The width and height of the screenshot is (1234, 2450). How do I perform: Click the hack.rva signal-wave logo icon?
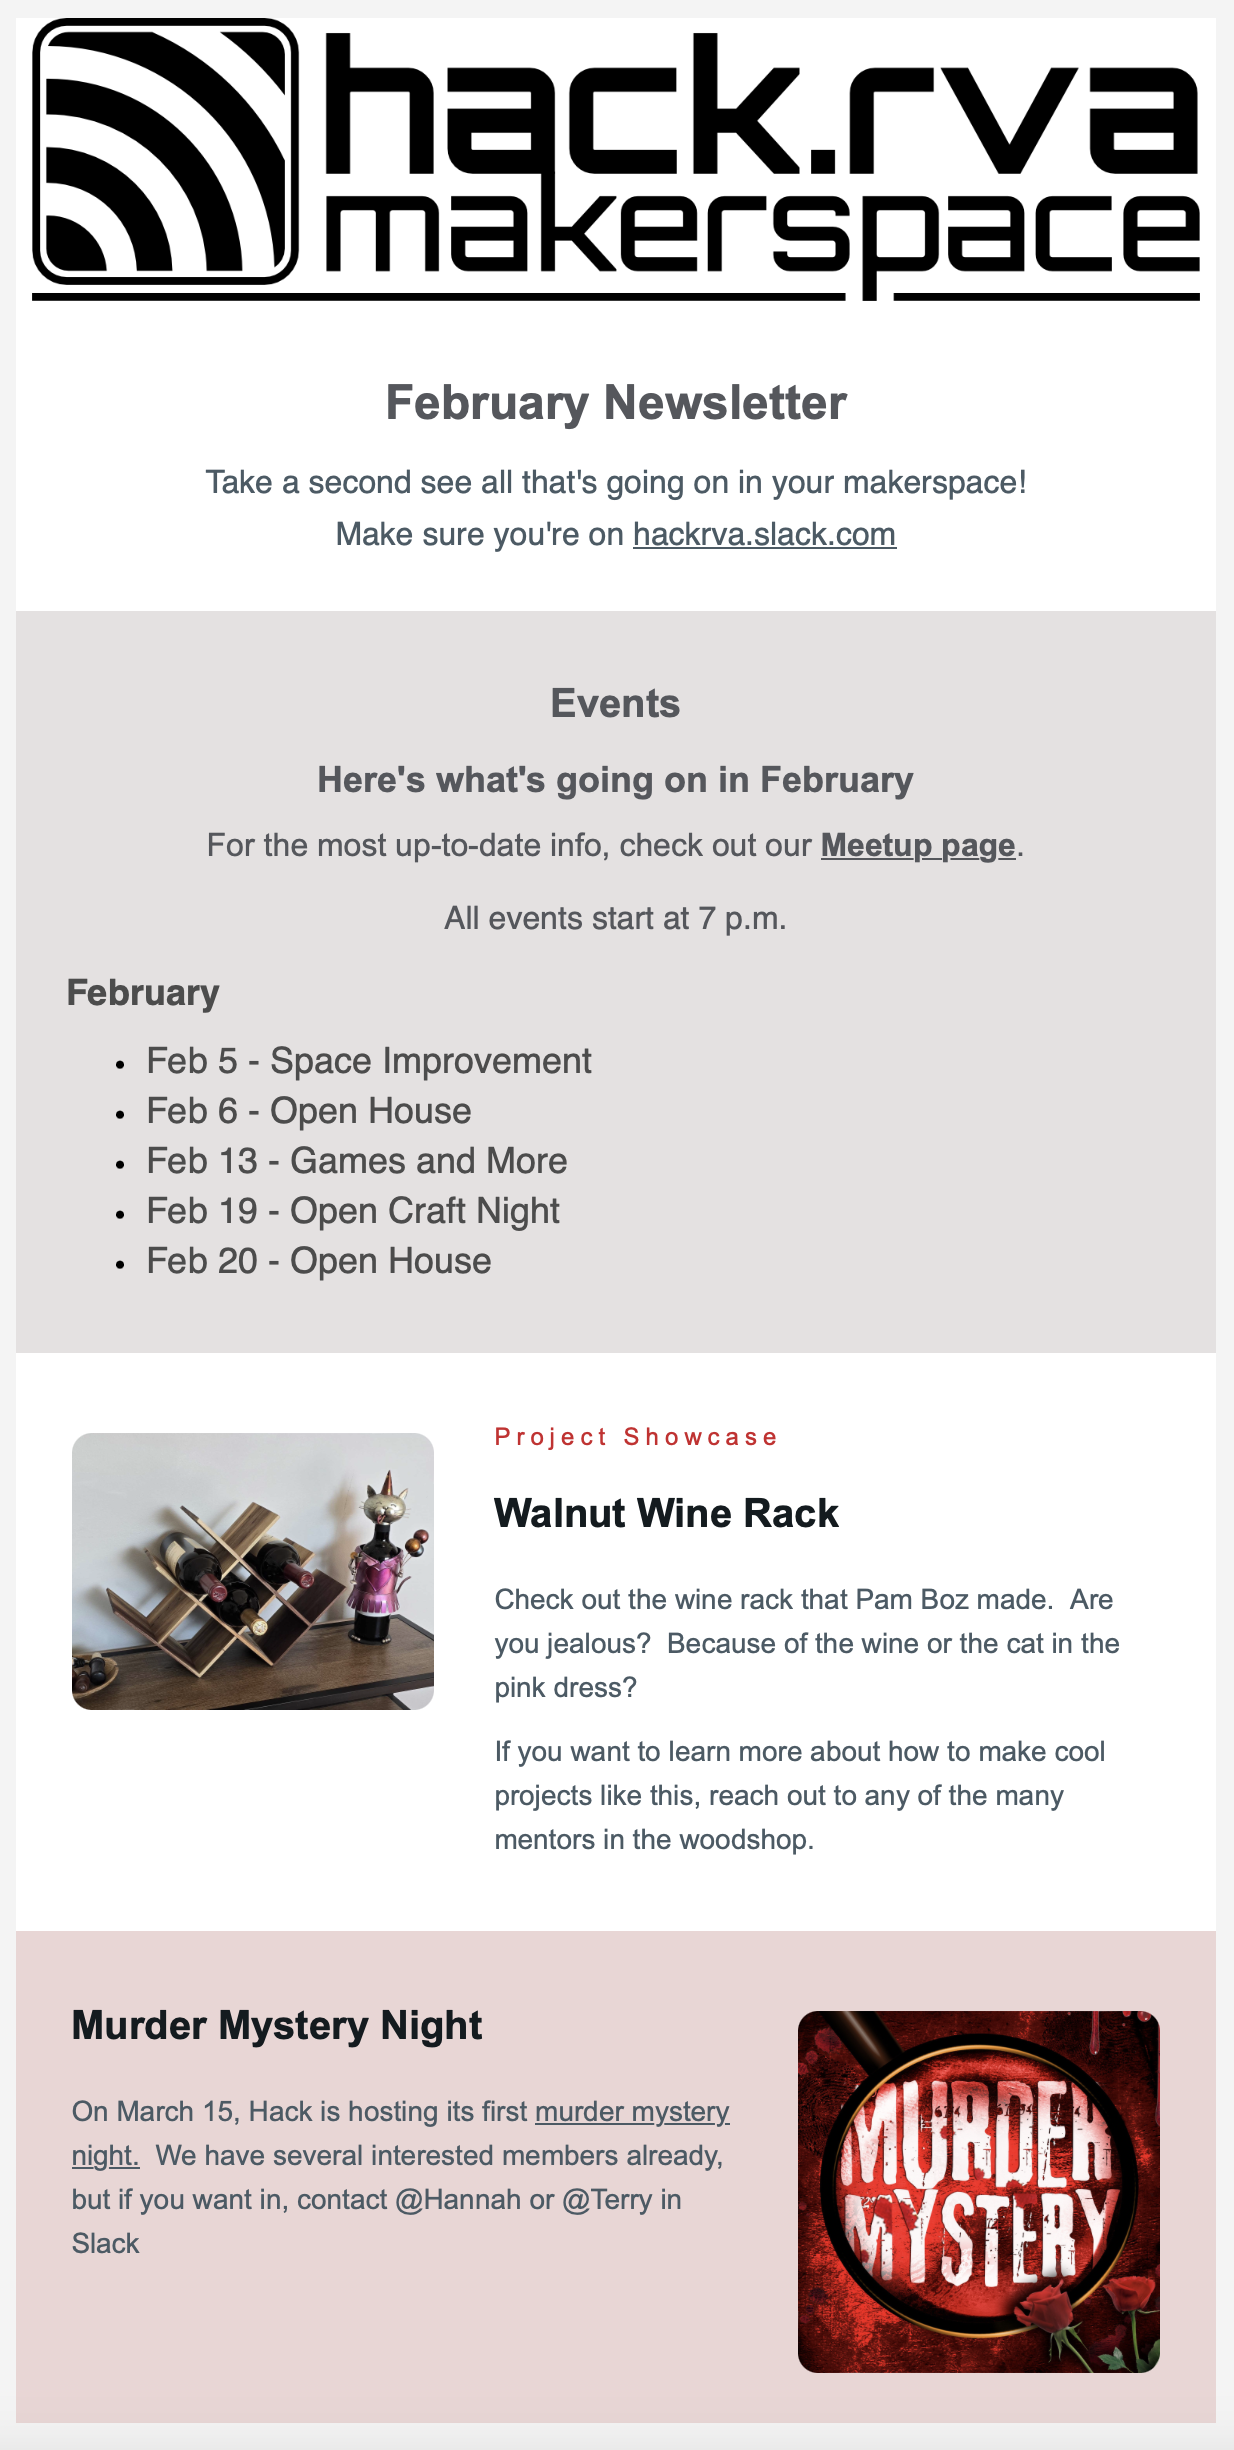tap(166, 152)
